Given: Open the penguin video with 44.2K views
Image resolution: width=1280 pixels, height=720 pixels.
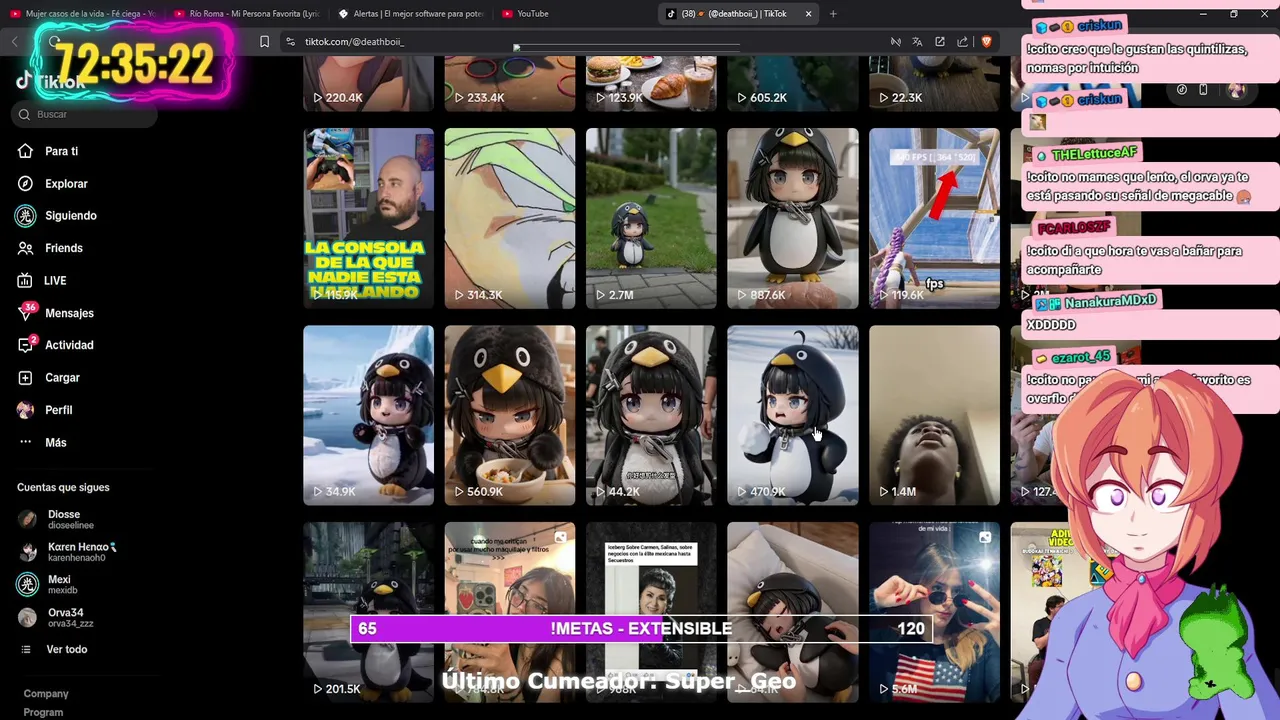Looking at the screenshot, I should point(651,415).
